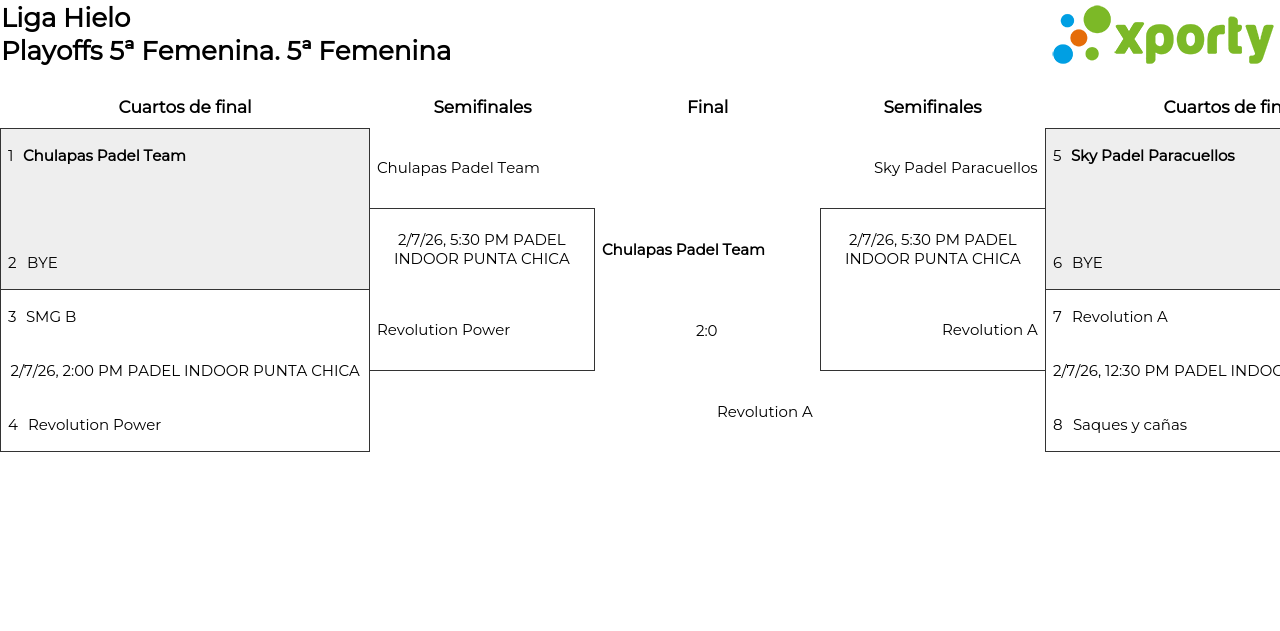Click Saques y cañas at seed 8
This screenshot has width=1280, height=631.
tap(1129, 425)
